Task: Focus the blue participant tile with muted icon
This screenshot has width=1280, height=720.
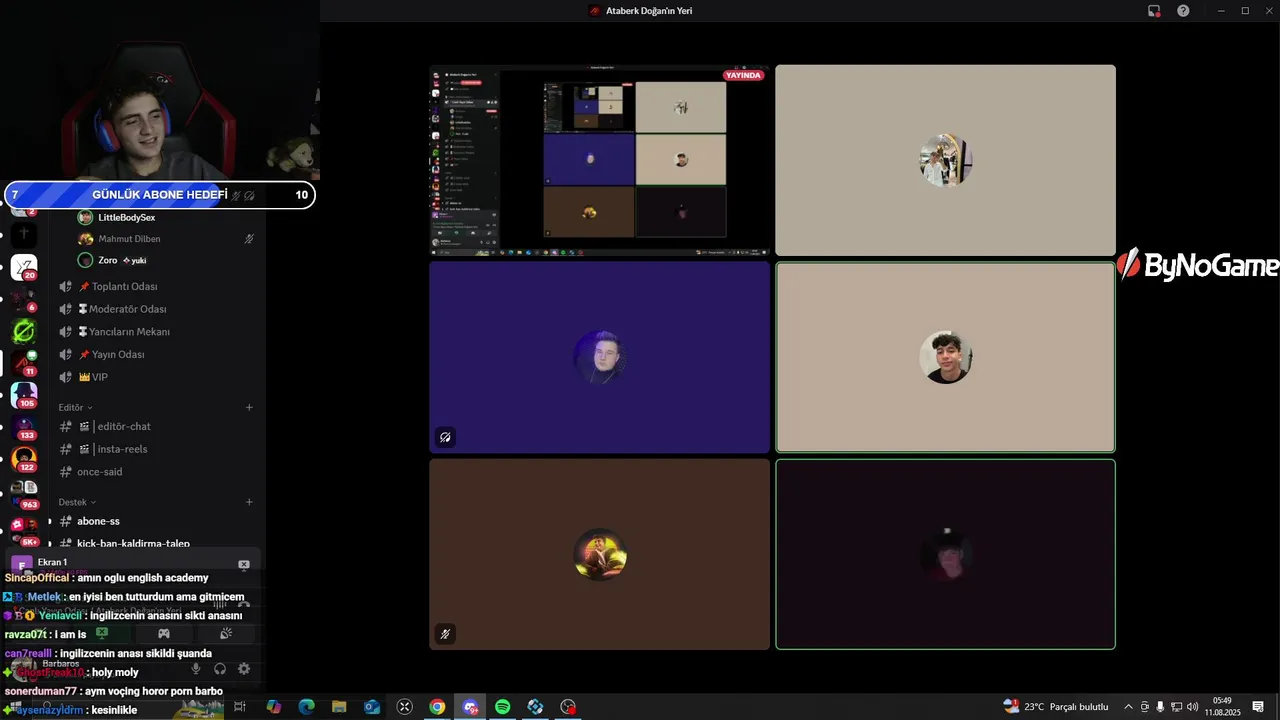Action: coord(599,357)
